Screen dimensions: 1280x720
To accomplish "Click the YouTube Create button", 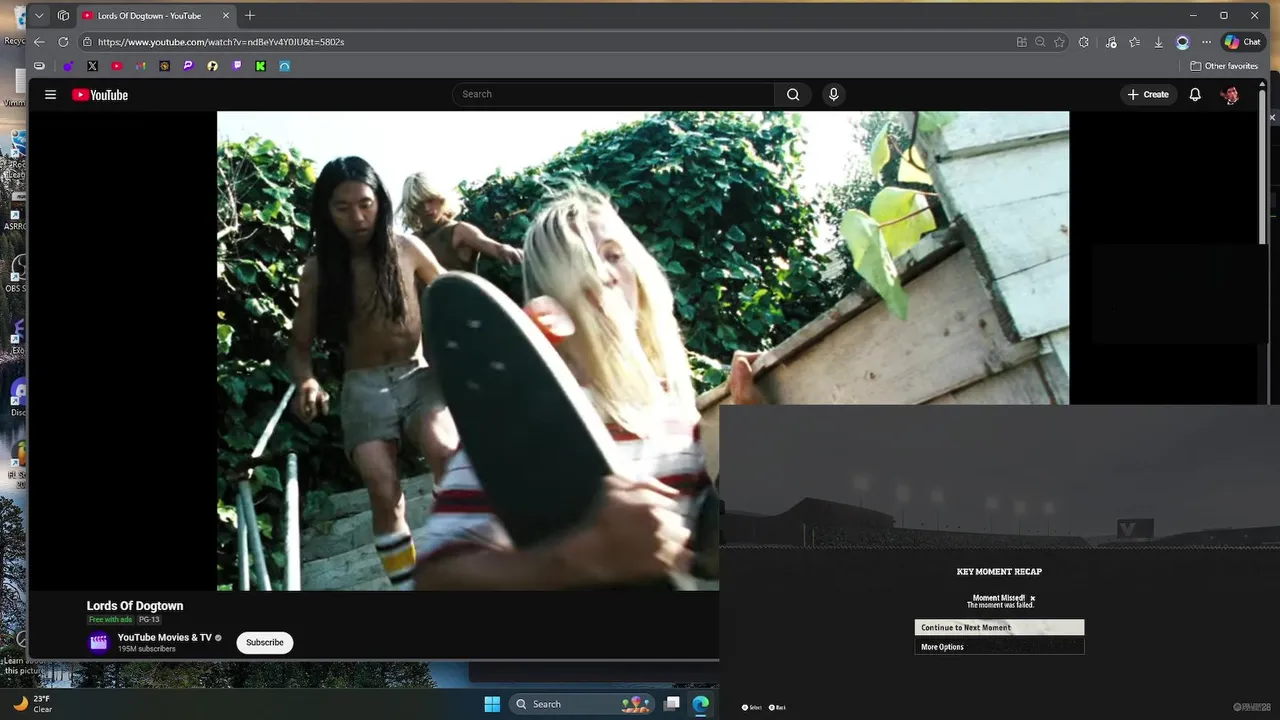I will click(x=1148, y=94).
